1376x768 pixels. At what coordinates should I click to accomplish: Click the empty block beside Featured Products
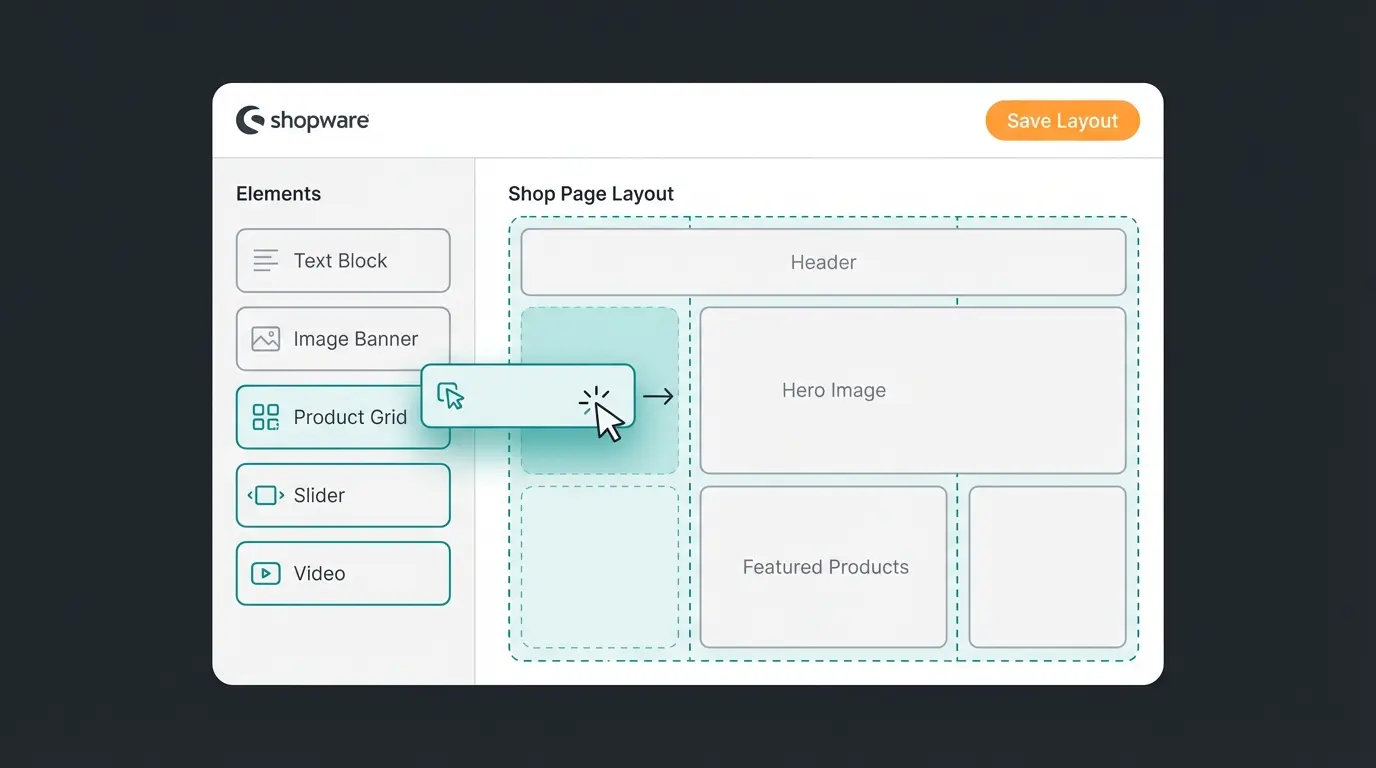pyautogui.click(x=1047, y=566)
